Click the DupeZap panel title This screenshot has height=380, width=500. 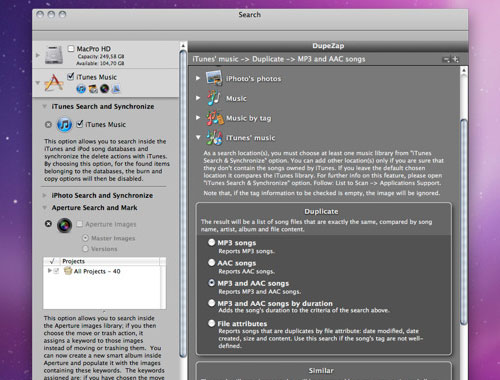tap(328, 46)
